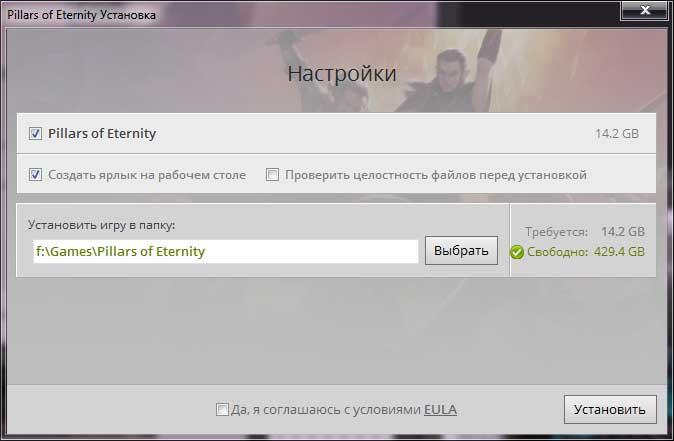Image resolution: width=674 pixels, height=441 pixels.
Task: Uncheck the Pillars of Eternity component checkbox
Action: pyautogui.click(x=35, y=134)
